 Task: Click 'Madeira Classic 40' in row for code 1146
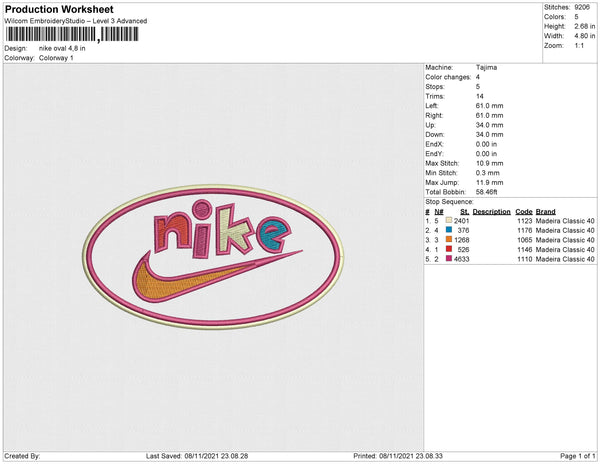(x=565, y=249)
